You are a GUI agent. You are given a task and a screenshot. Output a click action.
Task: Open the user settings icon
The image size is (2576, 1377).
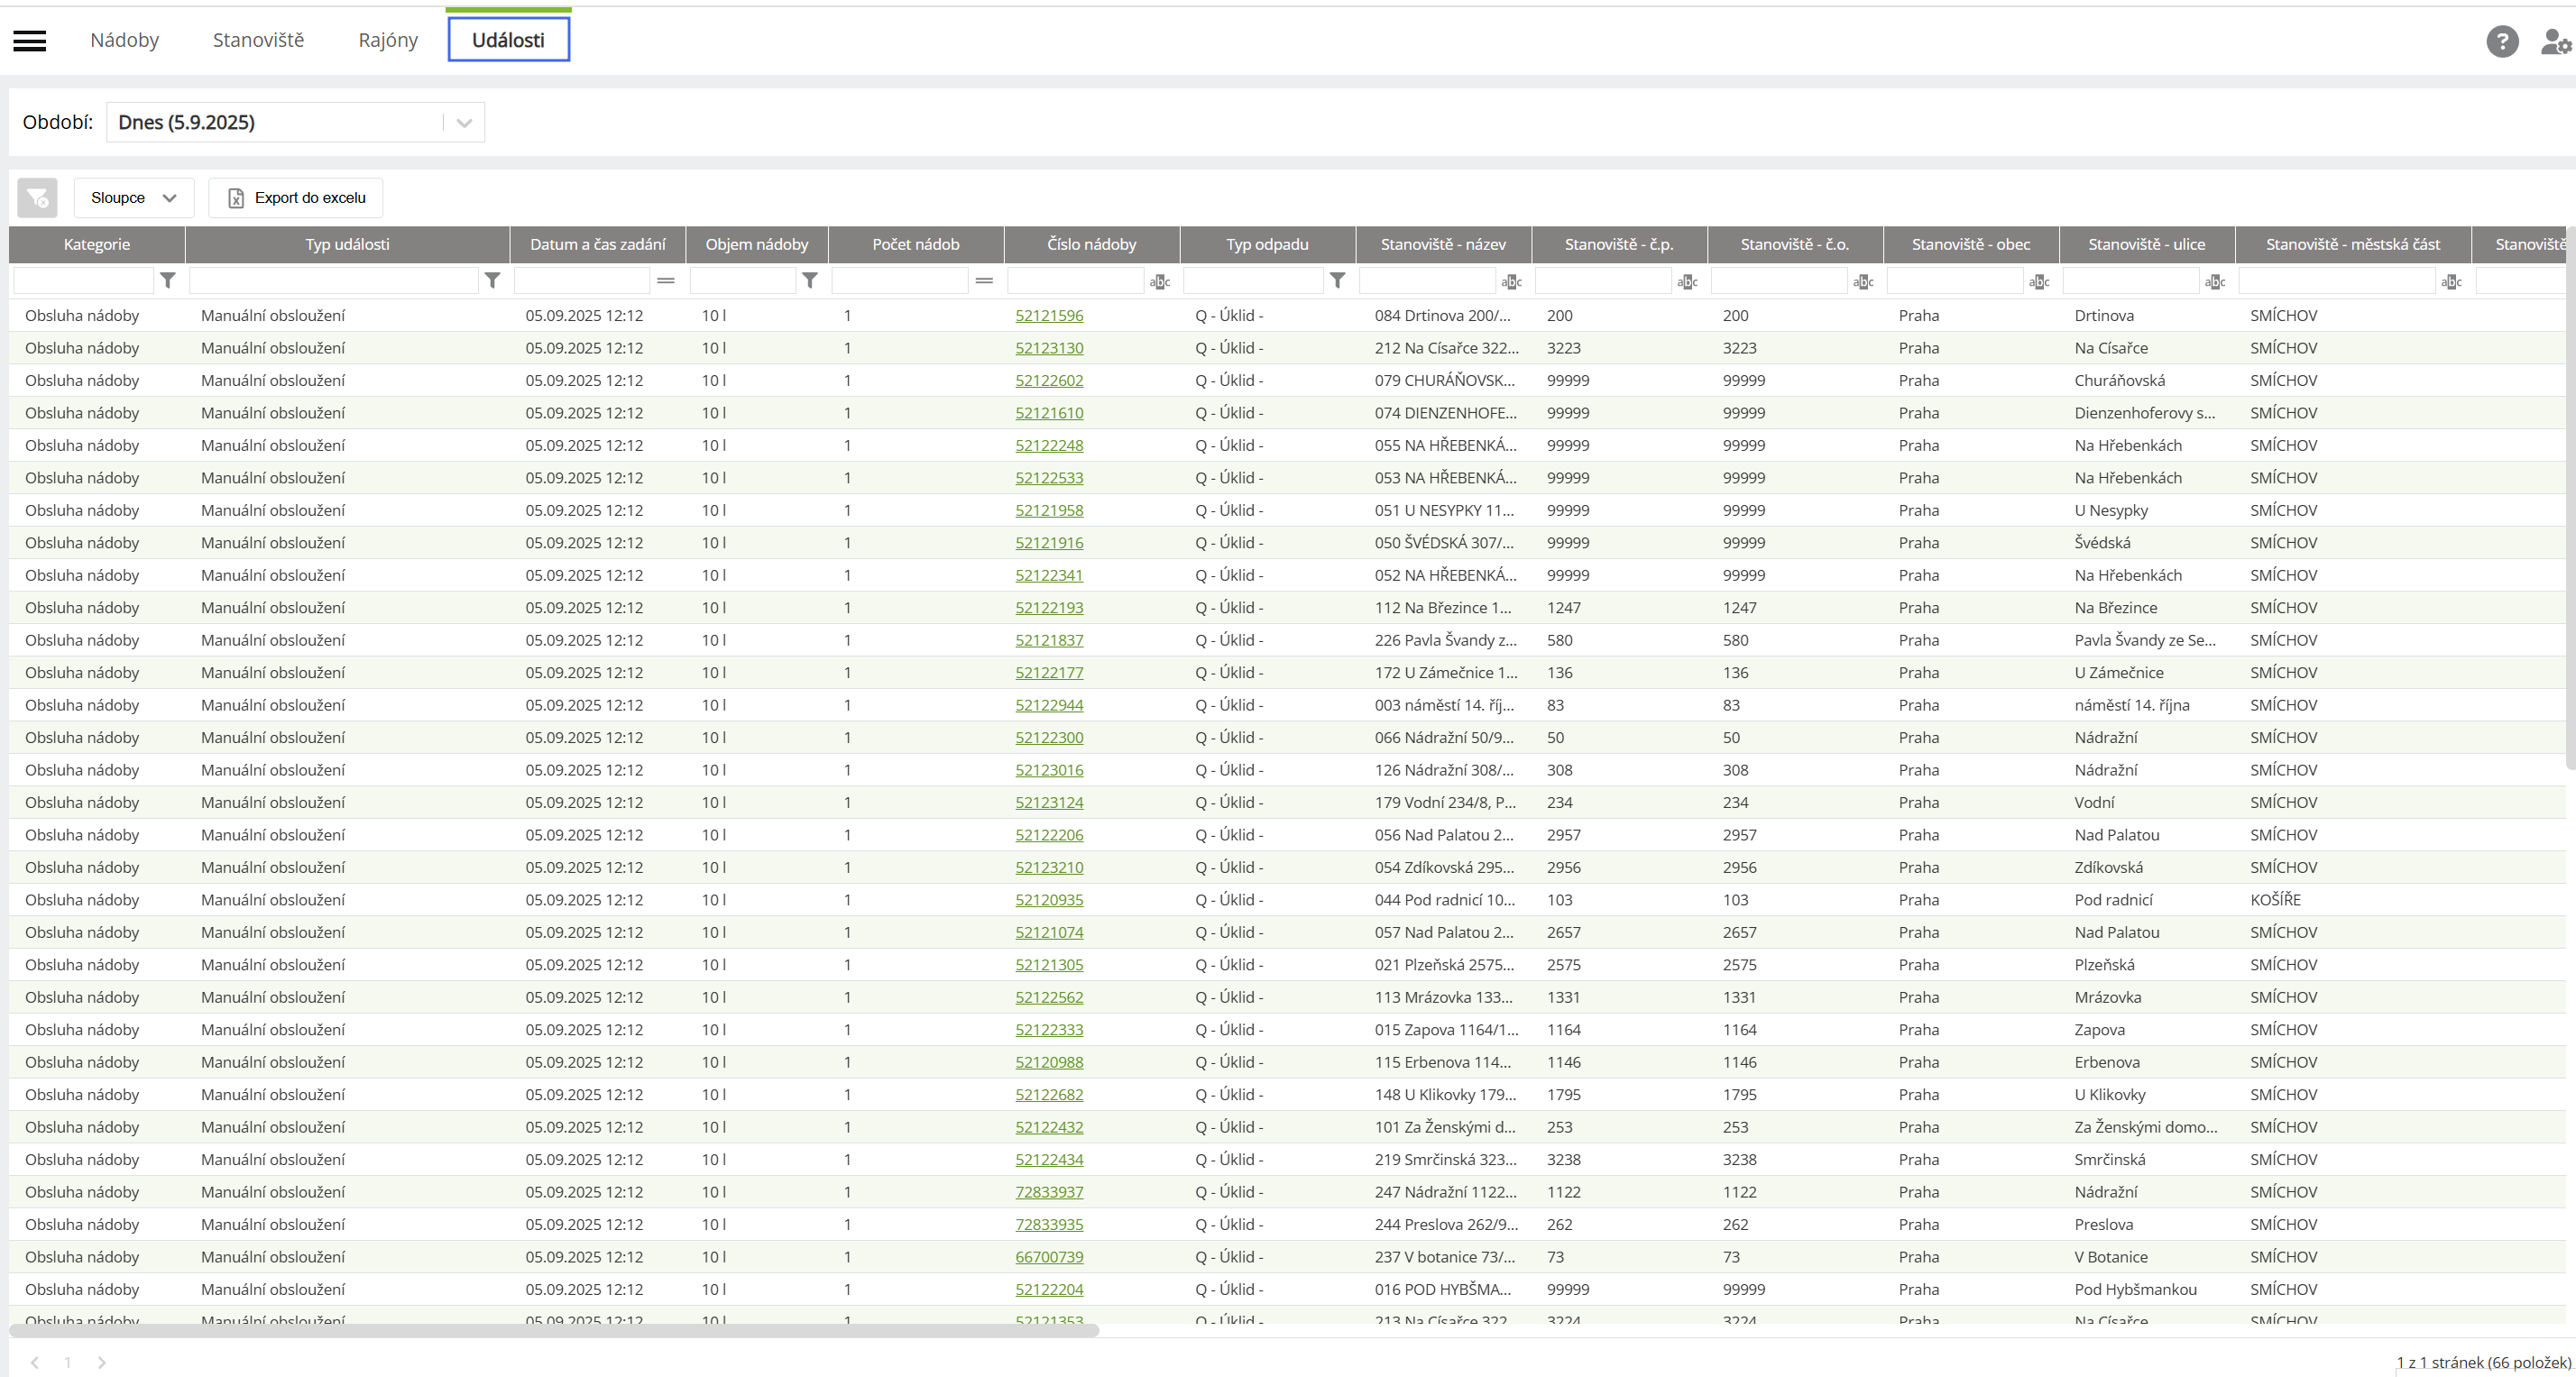pos(2554,41)
